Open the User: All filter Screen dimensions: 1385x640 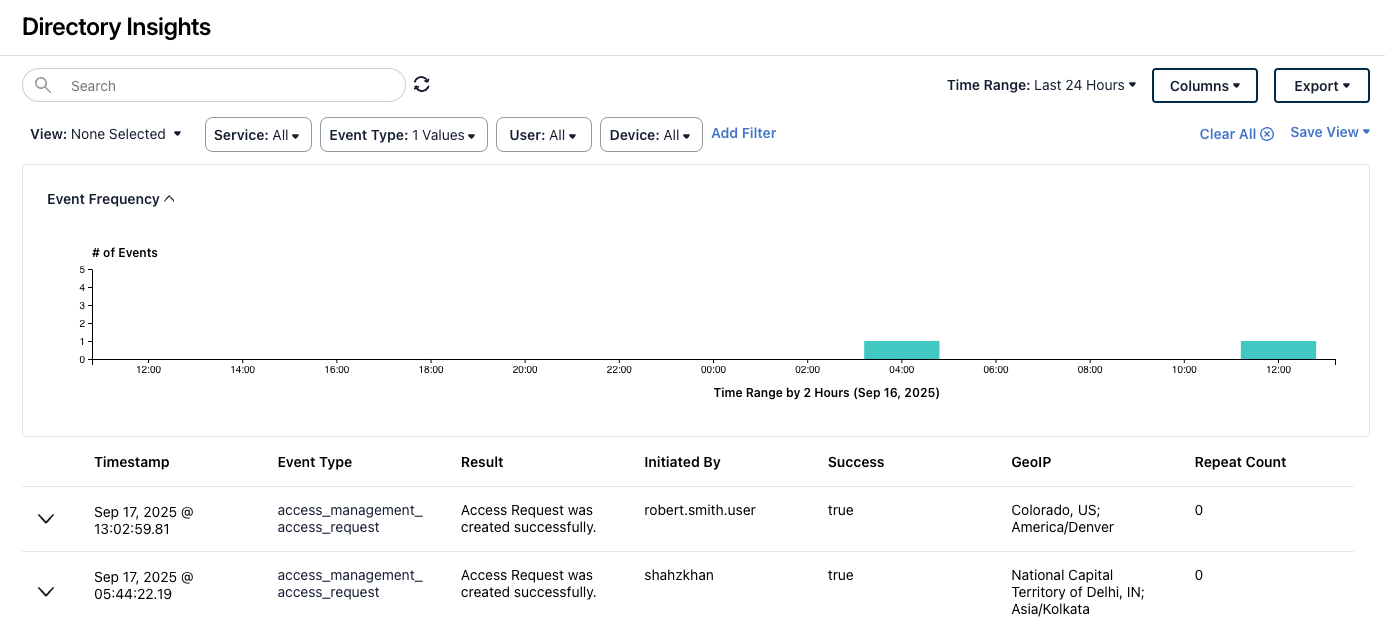[x=543, y=134]
